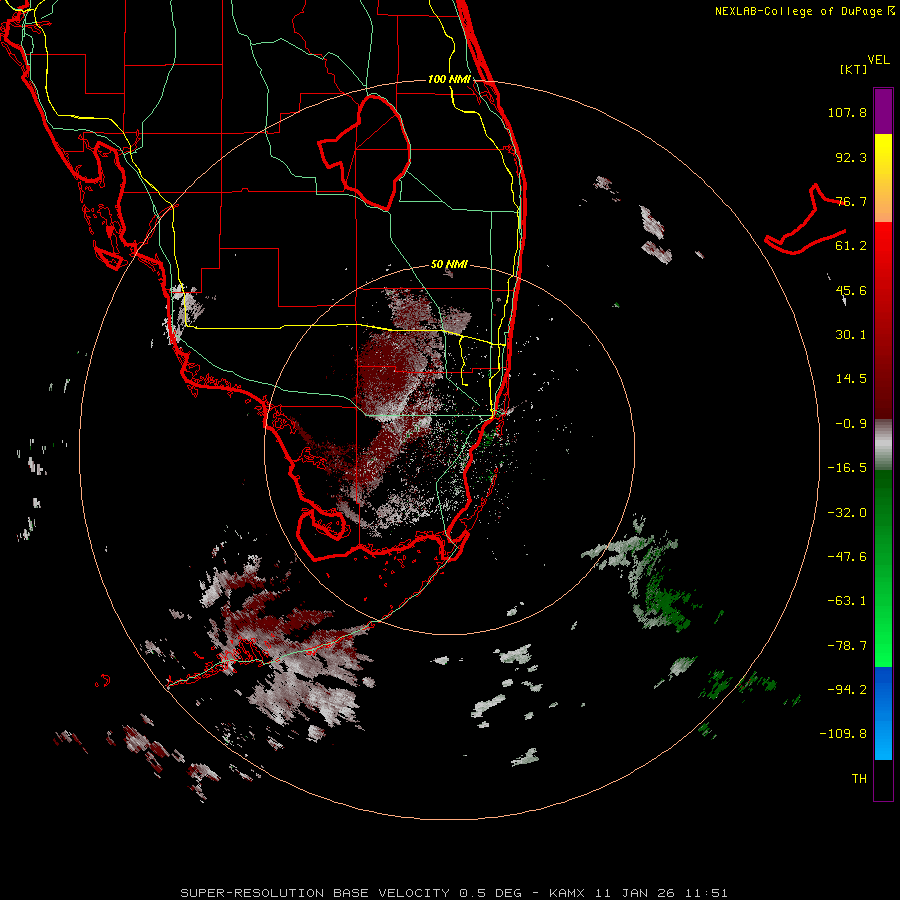The image size is (900, 900).
Task: Click the -78.7 velocity scale value
Action: click(x=847, y=646)
